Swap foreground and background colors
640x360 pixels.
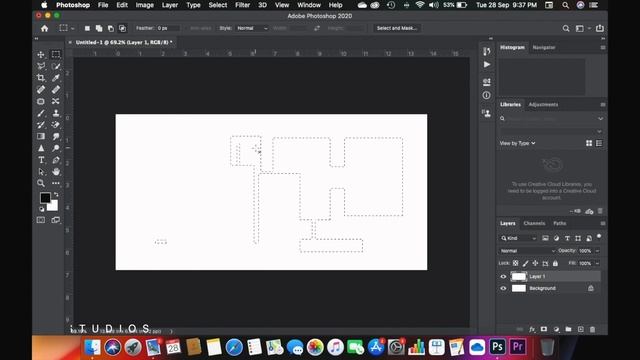click(56, 195)
